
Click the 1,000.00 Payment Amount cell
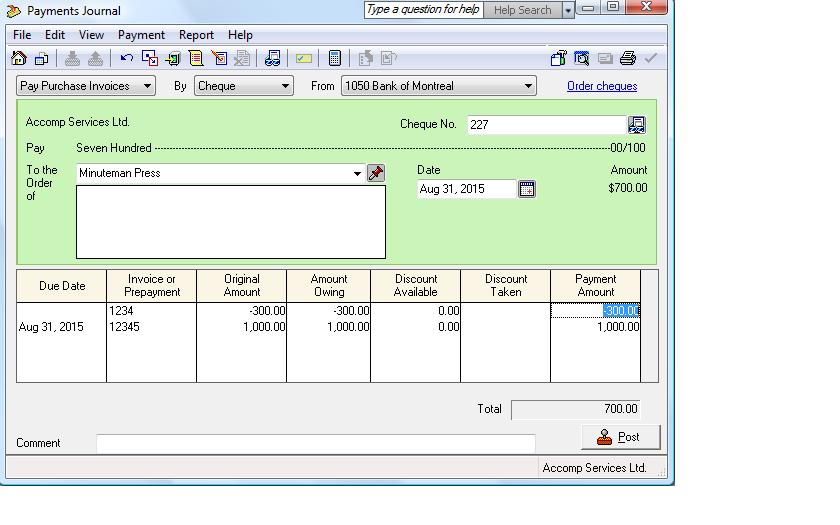click(596, 327)
